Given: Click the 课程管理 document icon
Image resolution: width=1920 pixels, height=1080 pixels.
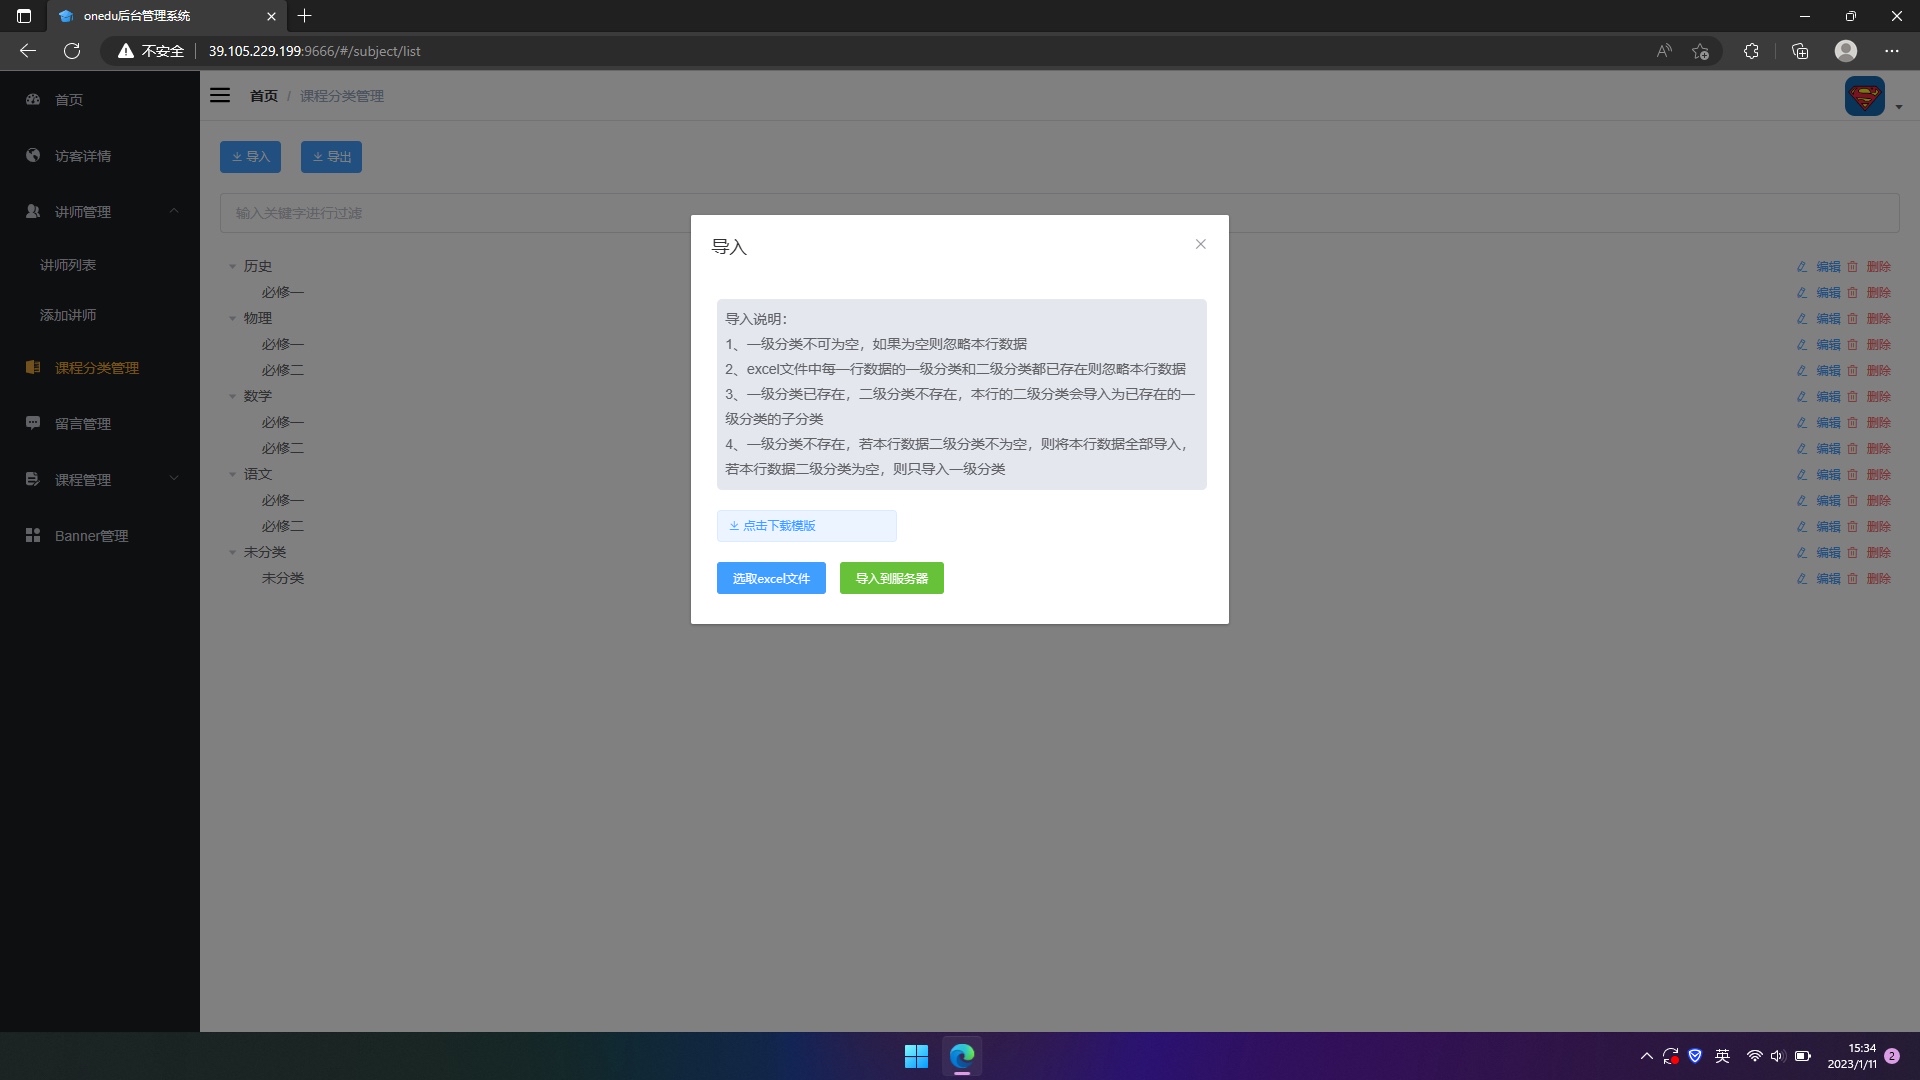Looking at the screenshot, I should 33,479.
